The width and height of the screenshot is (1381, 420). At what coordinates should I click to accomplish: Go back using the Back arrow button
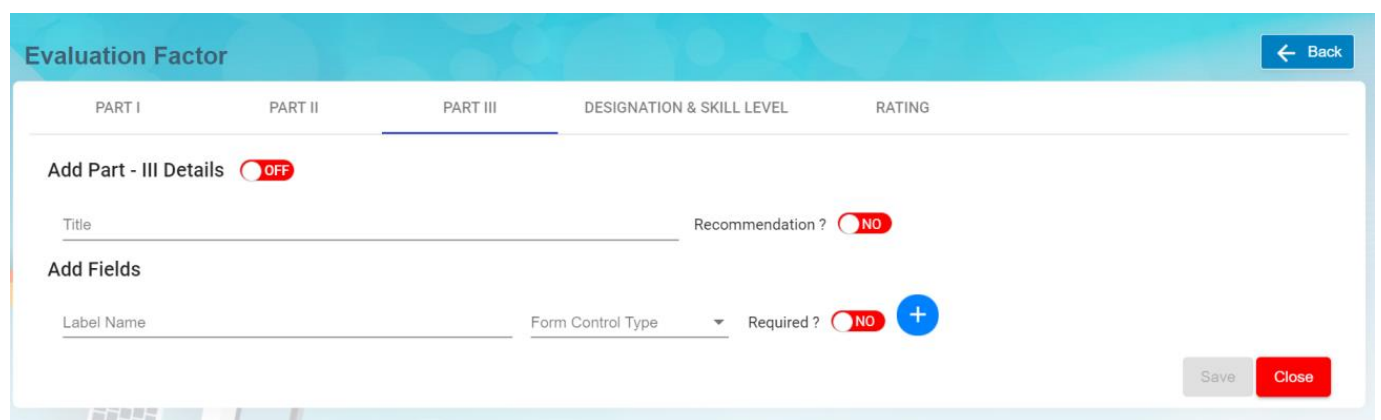[x=1307, y=53]
